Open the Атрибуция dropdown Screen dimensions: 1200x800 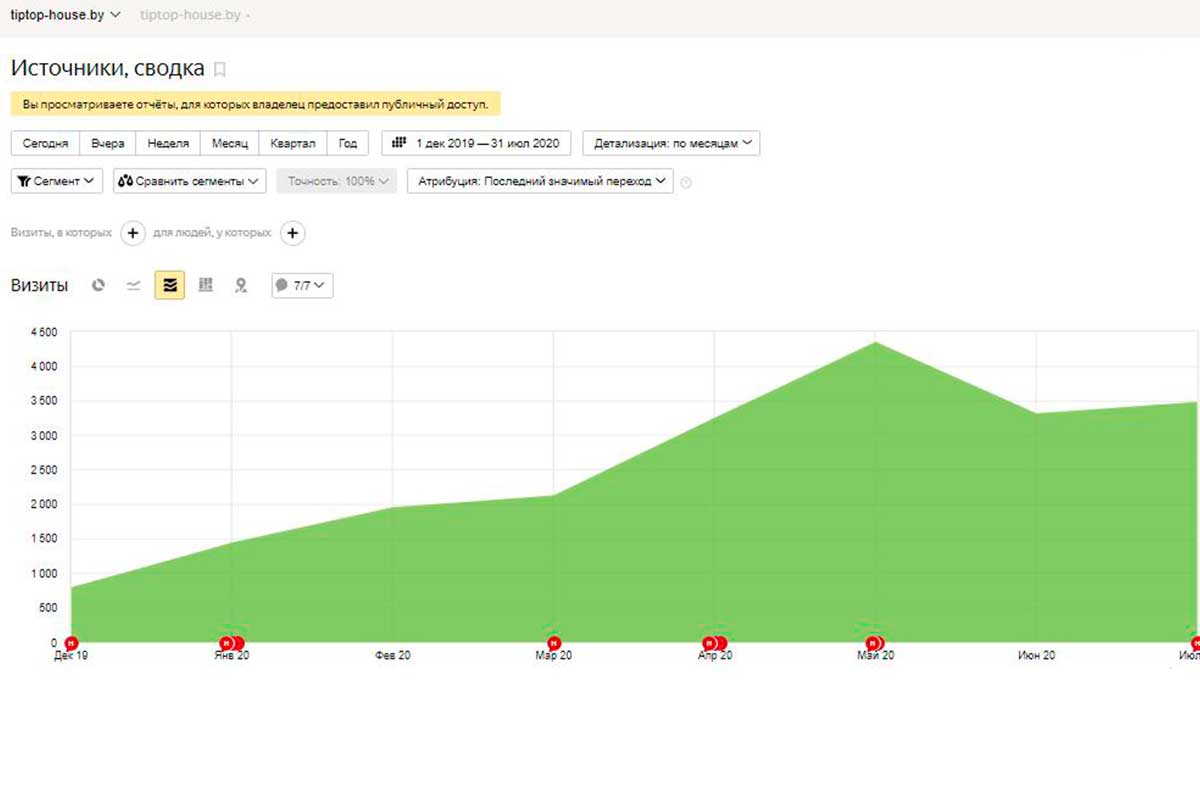click(x=540, y=181)
